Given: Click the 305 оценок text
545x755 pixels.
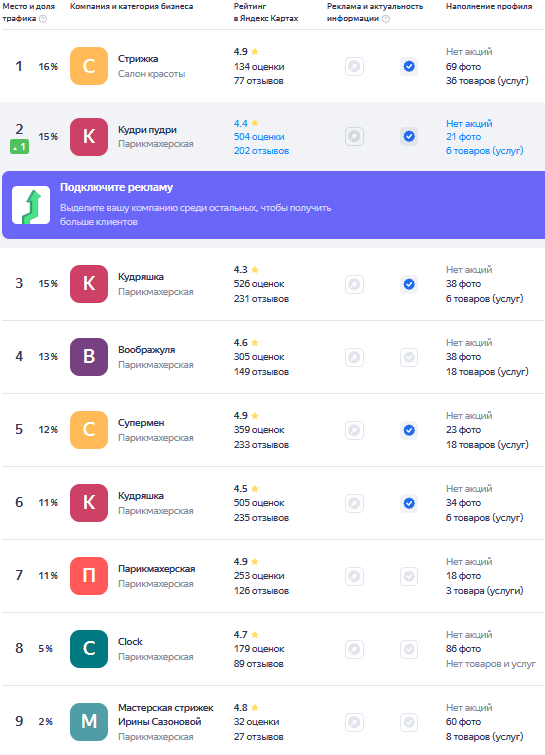Looking at the screenshot, I should [259, 357].
